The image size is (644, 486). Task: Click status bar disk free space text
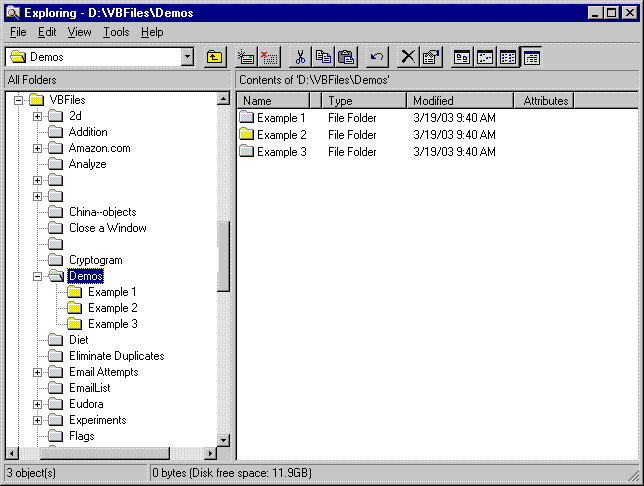(x=232, y=473)
